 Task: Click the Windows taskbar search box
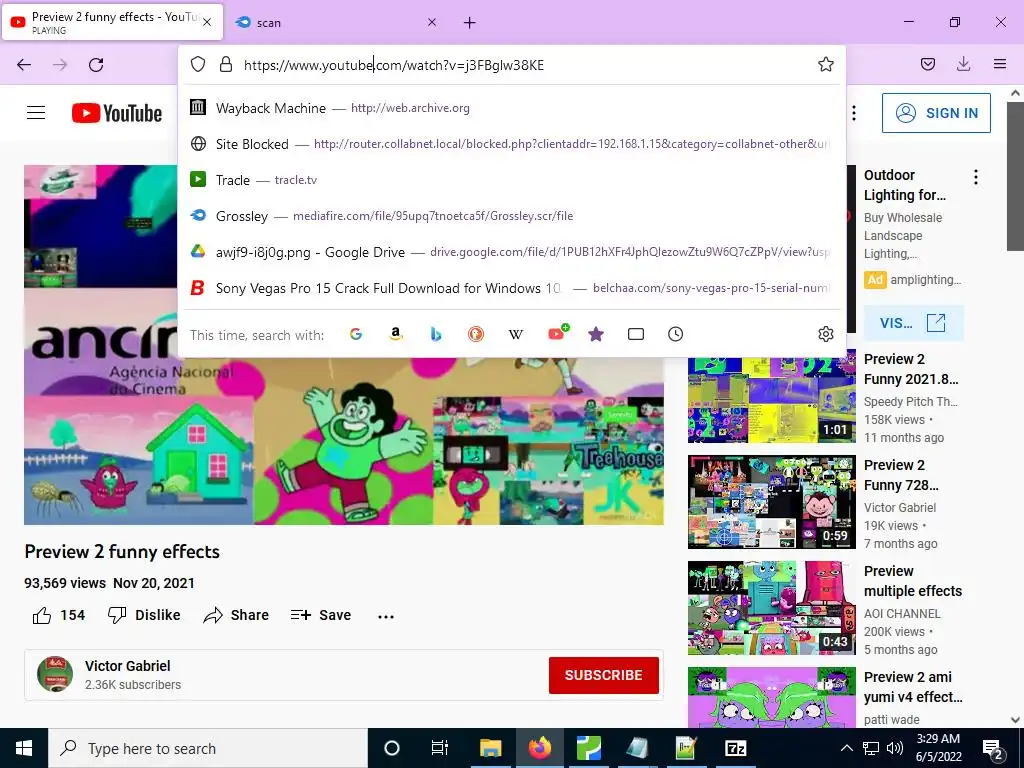208,748
